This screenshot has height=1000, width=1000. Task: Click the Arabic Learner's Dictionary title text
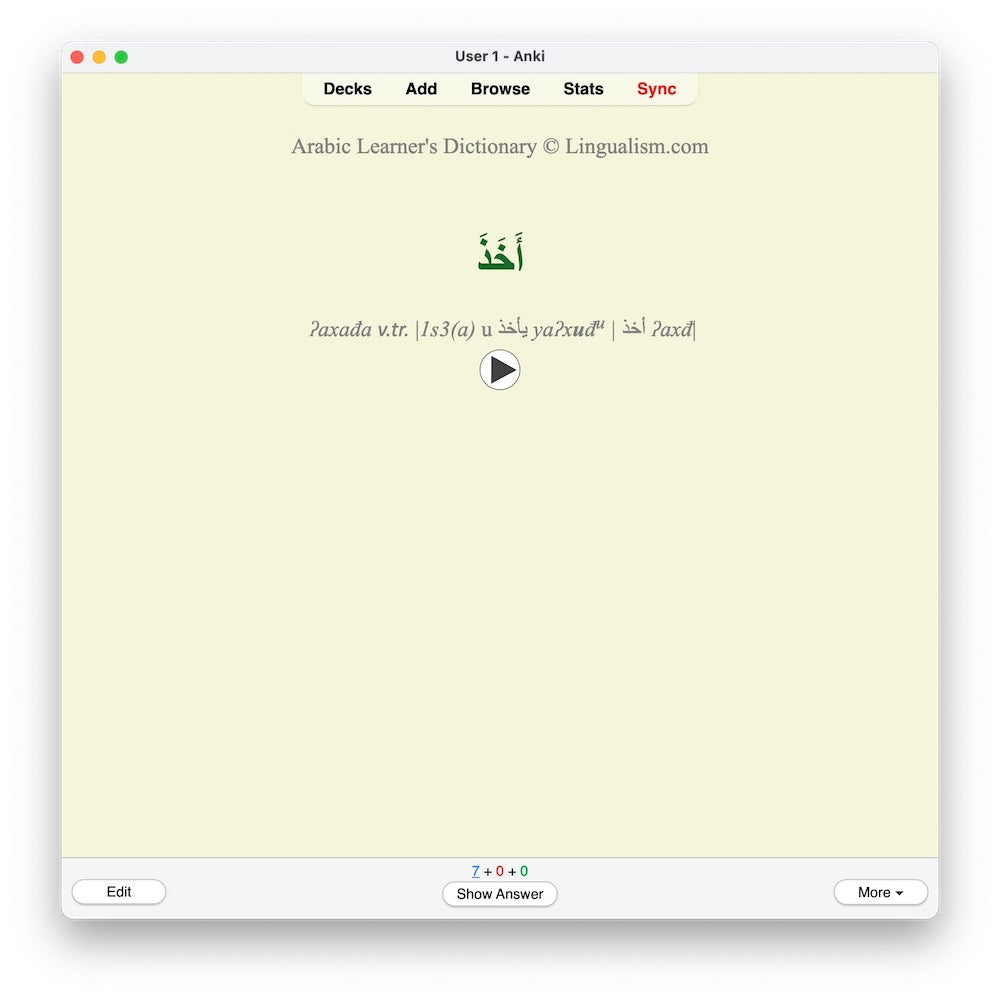click(500, 146)
